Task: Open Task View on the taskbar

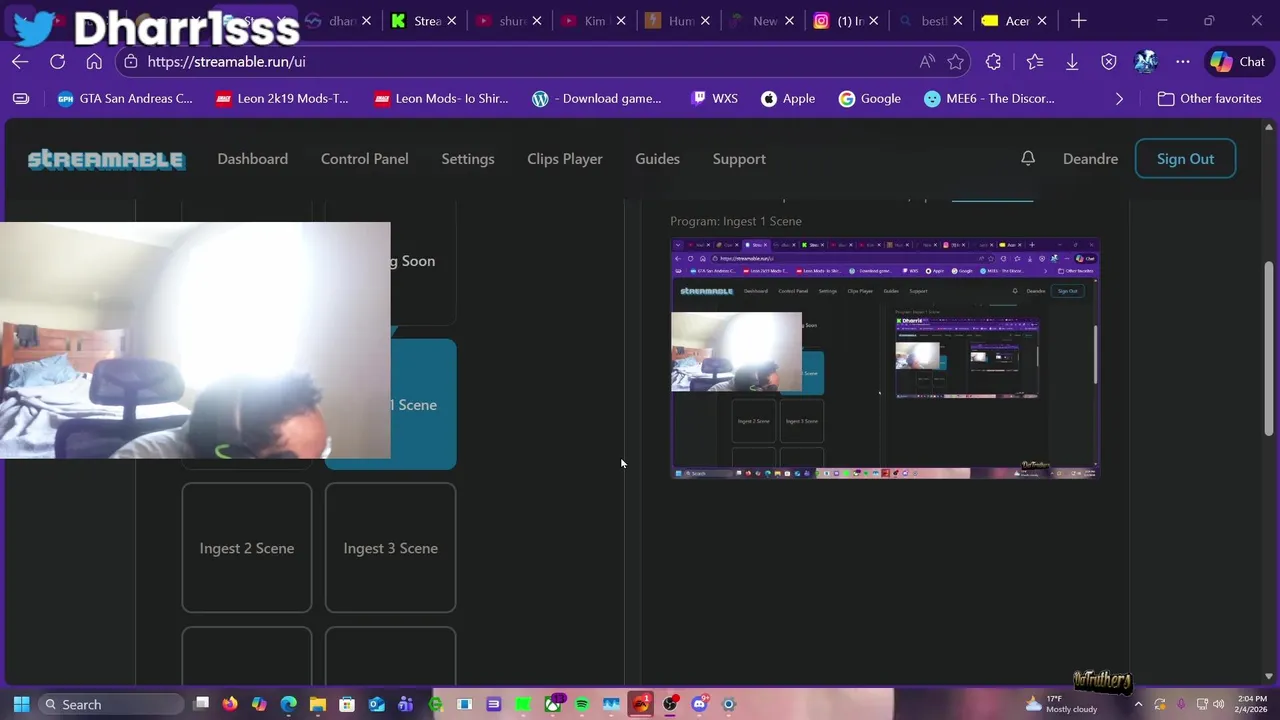Action: coord(201,704)
